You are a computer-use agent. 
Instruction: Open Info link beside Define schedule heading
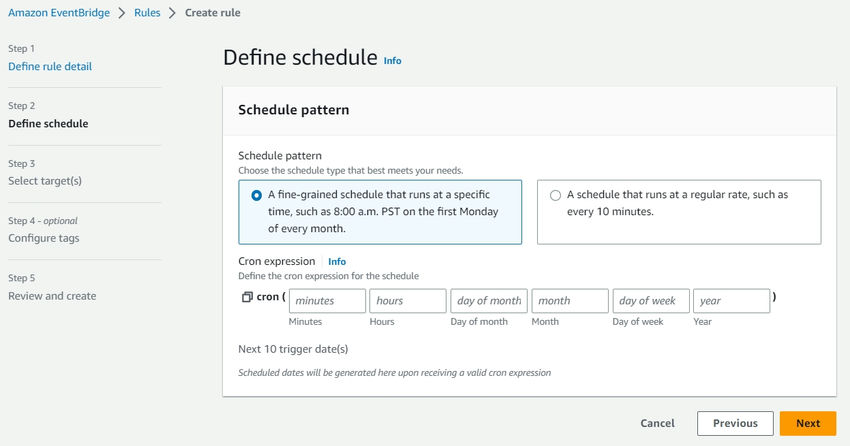tap(392, 61)
